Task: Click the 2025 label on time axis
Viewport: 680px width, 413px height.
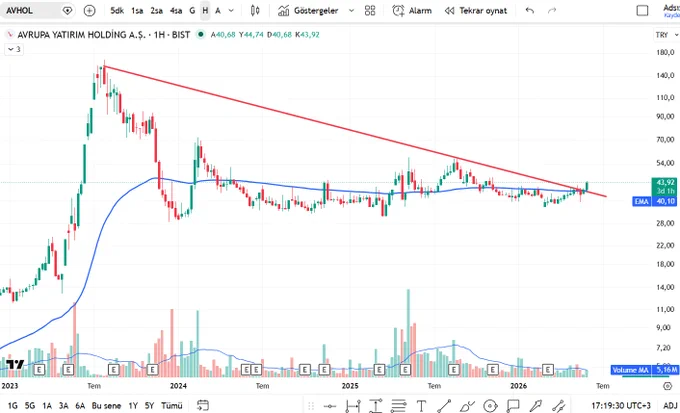Action: [350, 386]
